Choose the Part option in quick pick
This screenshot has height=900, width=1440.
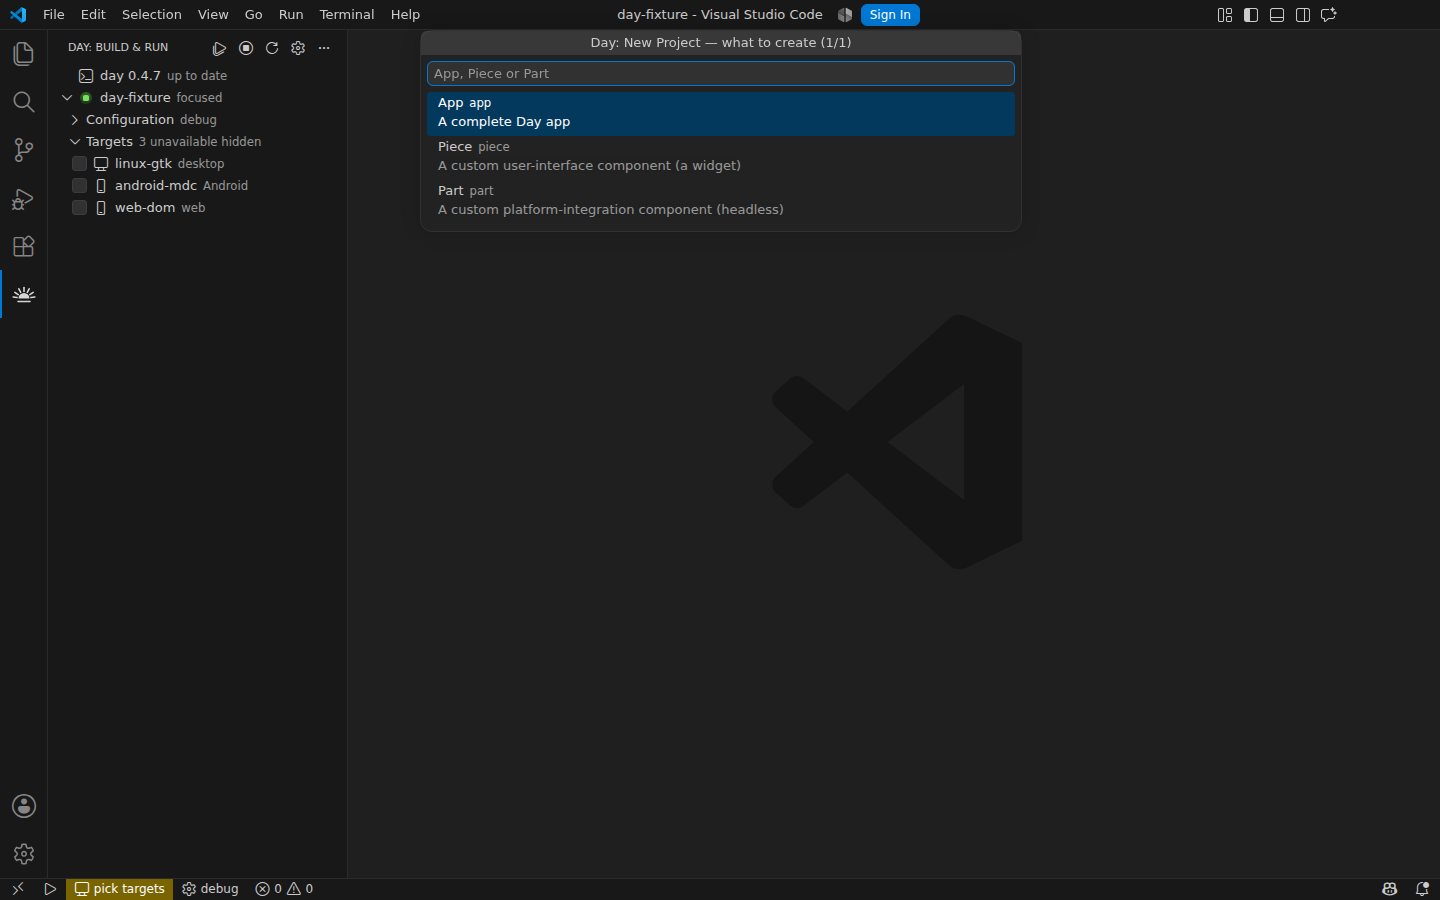[721, 201]
